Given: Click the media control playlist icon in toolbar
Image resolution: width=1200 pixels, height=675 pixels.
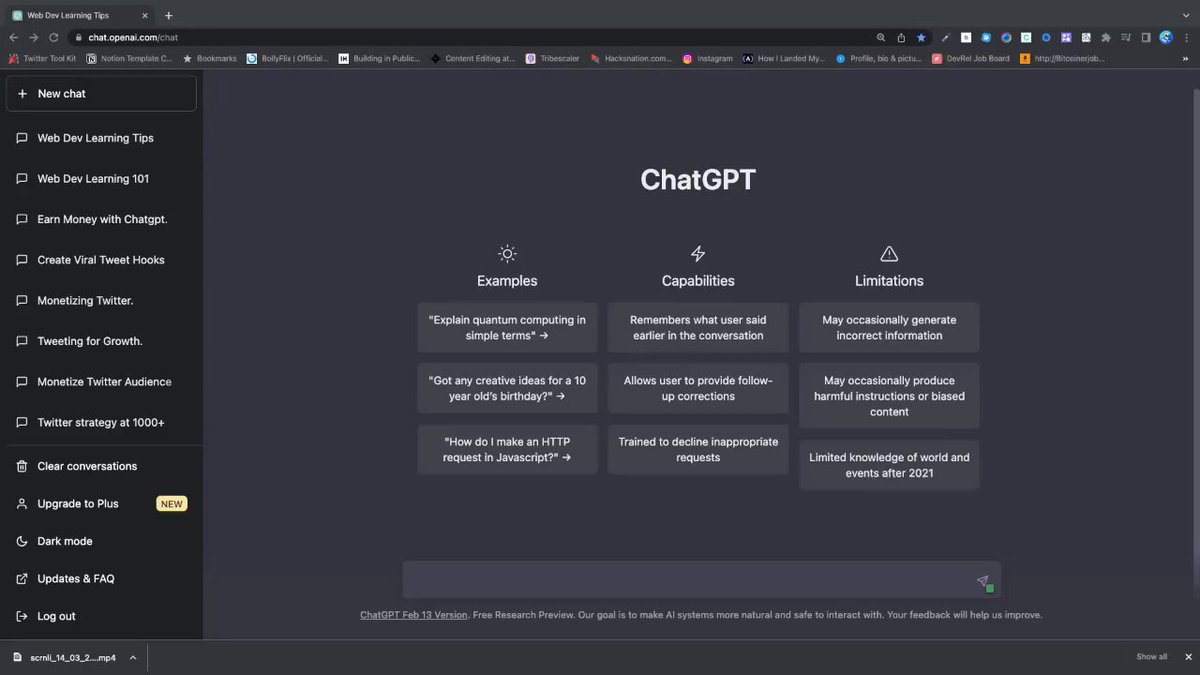Looking at the screenshot, I should 1126,37.
